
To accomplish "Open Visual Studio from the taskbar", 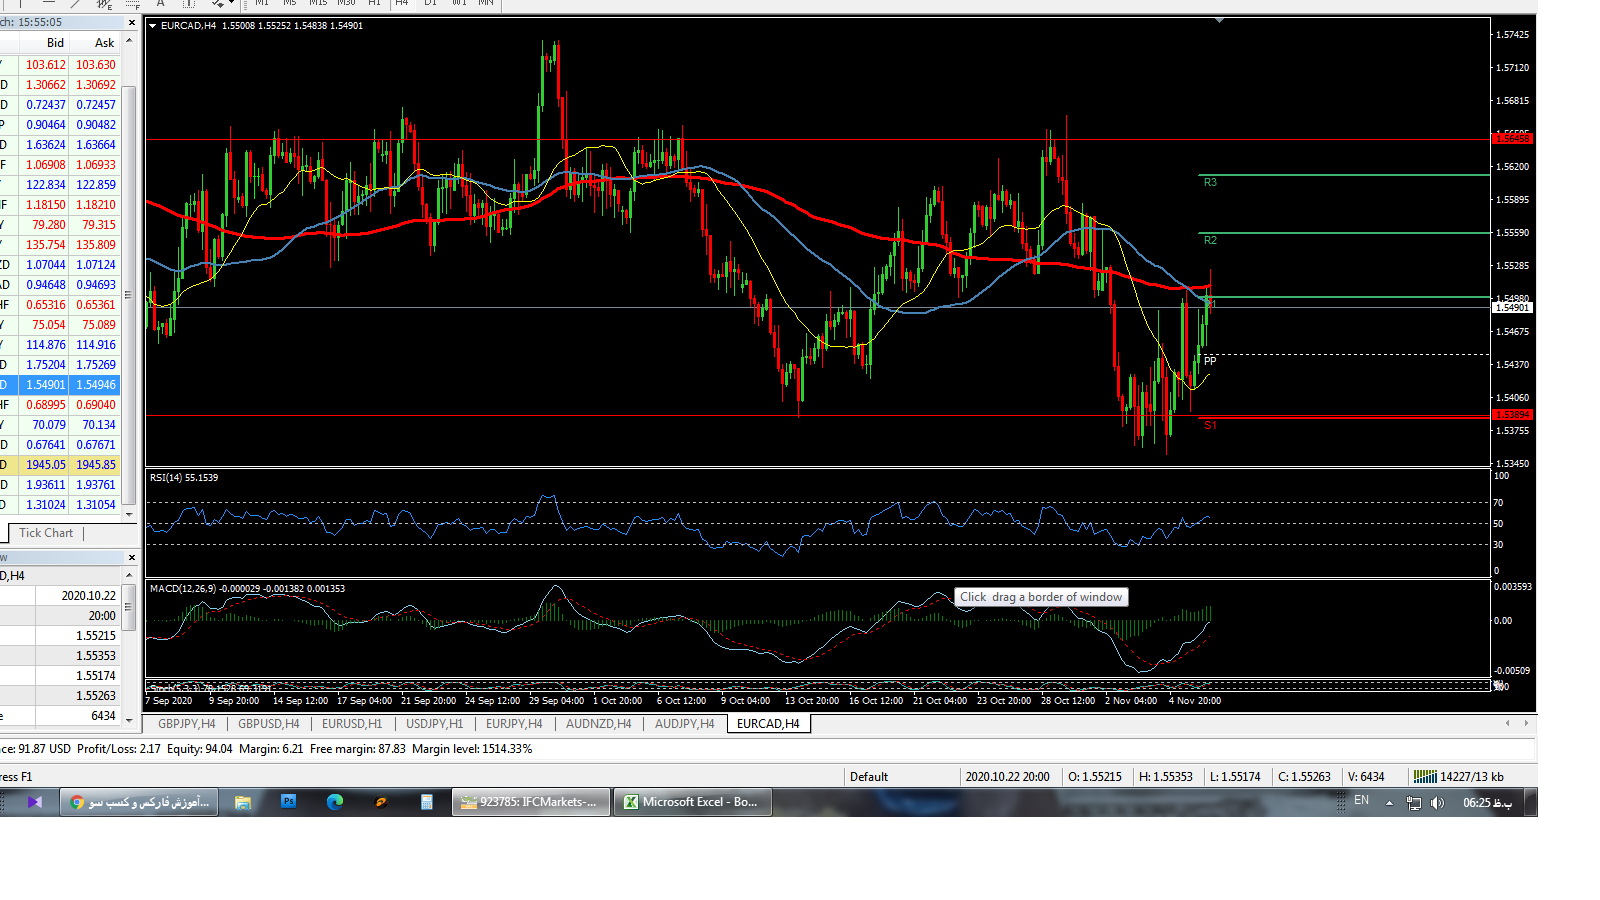I will tap(35, 802).
